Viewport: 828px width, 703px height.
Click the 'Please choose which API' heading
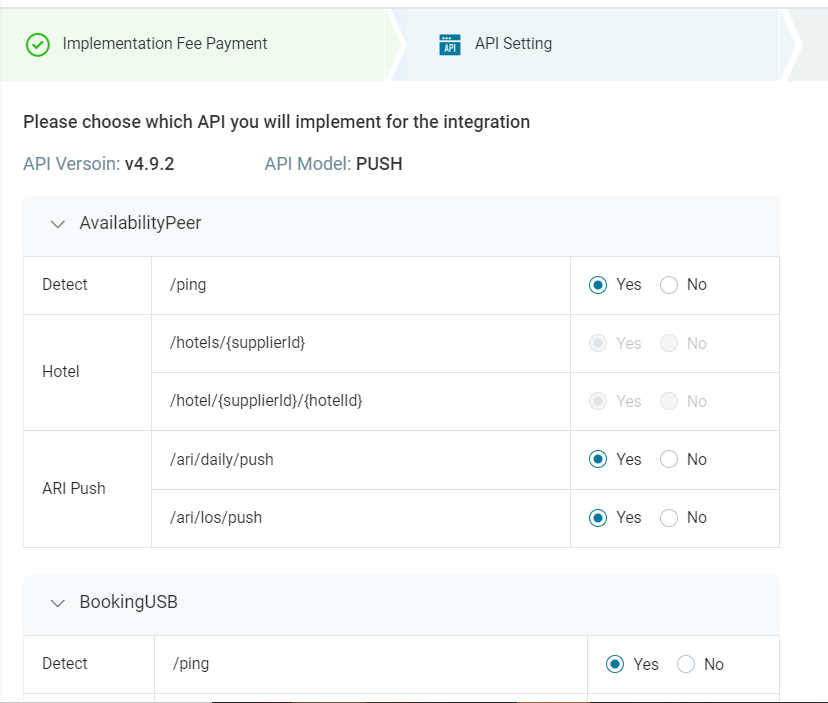[276, 121]
